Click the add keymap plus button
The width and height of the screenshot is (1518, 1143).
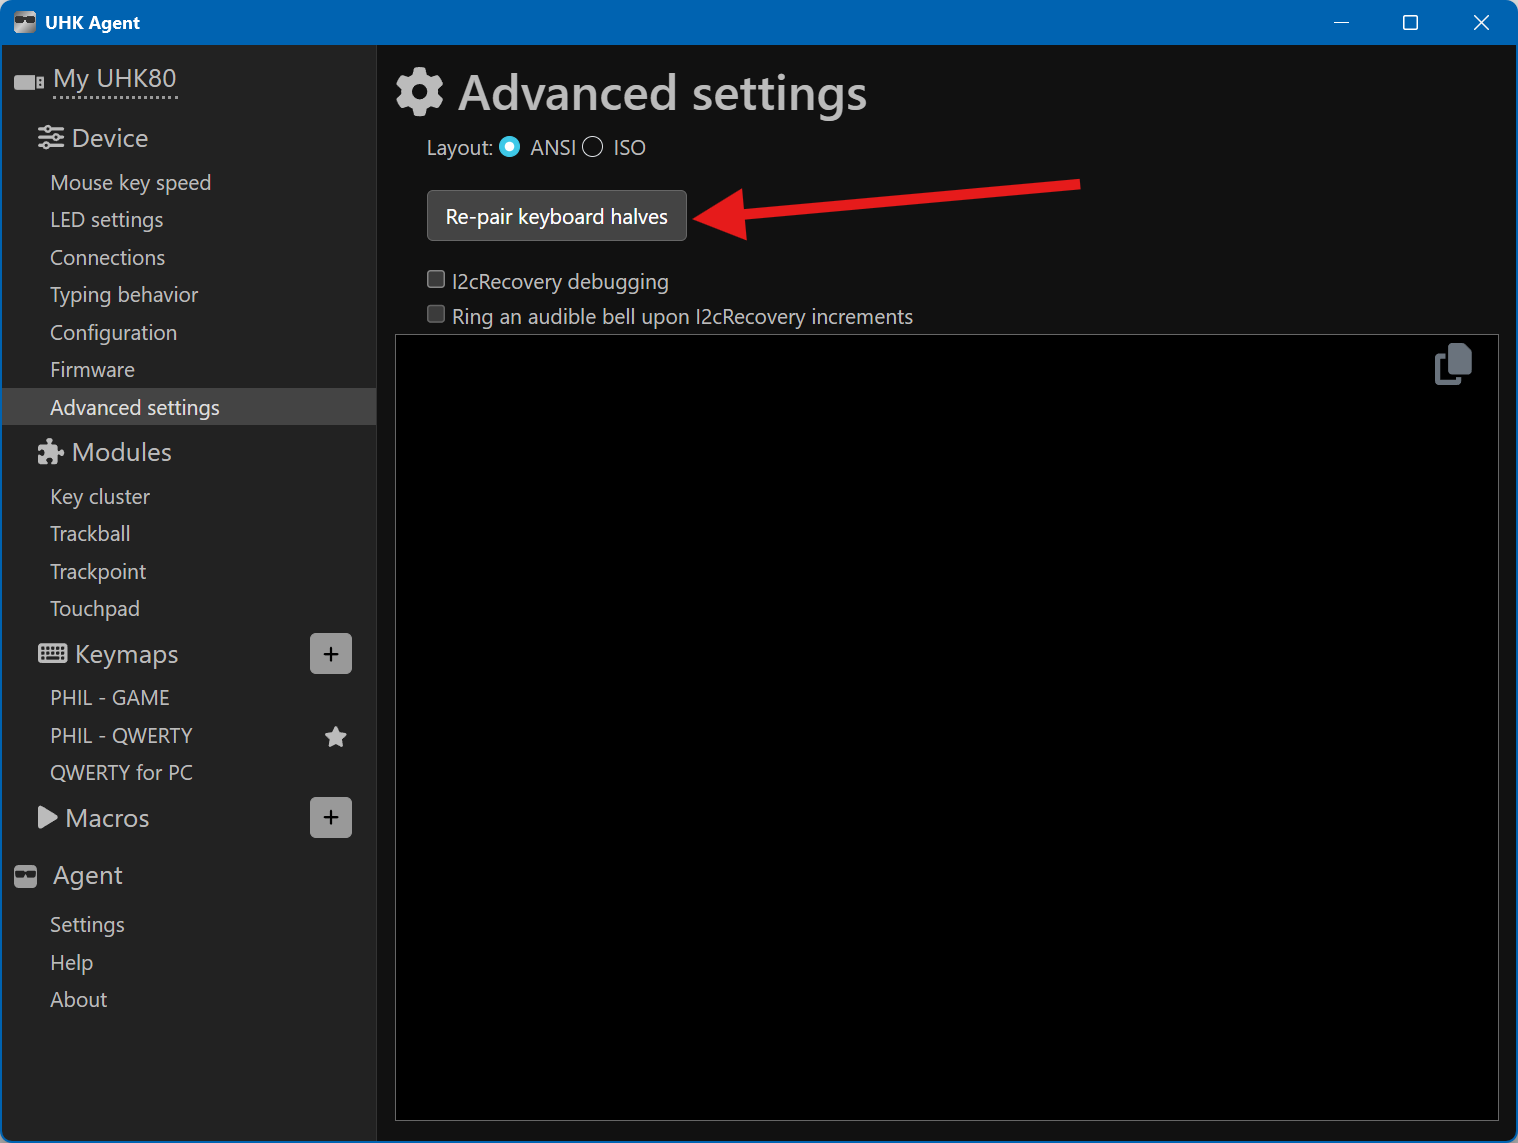(331, 654)
